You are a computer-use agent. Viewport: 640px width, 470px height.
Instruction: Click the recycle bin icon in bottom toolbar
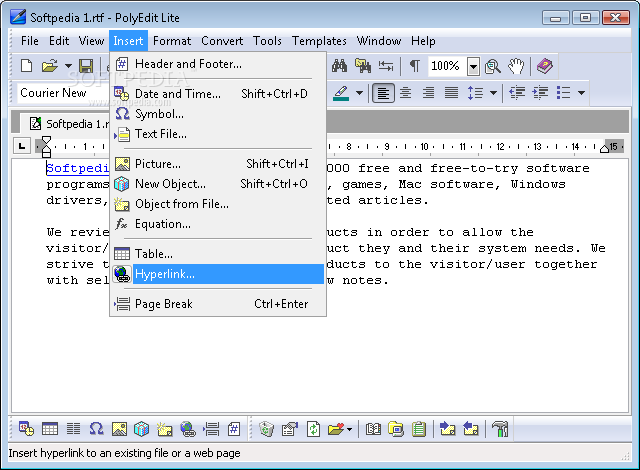(x=267, y=429)
